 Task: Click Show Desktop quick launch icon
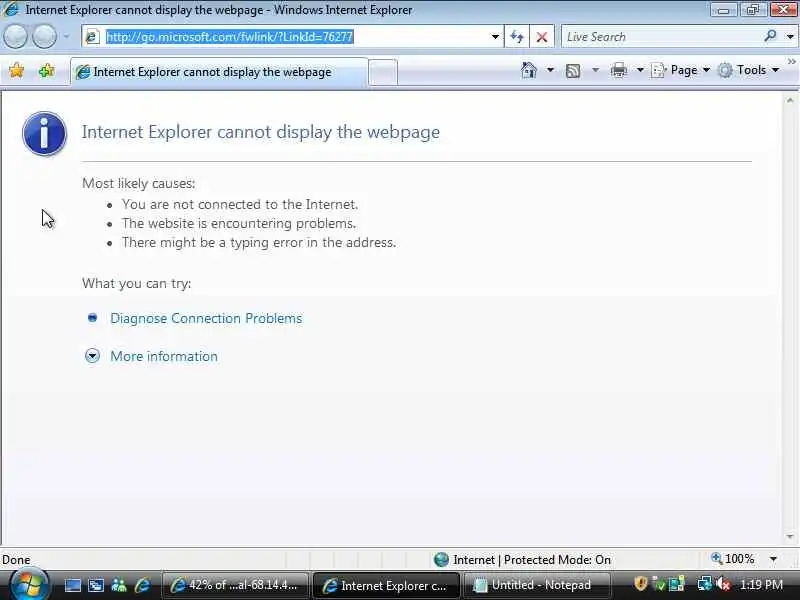click(x=72, y=585)
